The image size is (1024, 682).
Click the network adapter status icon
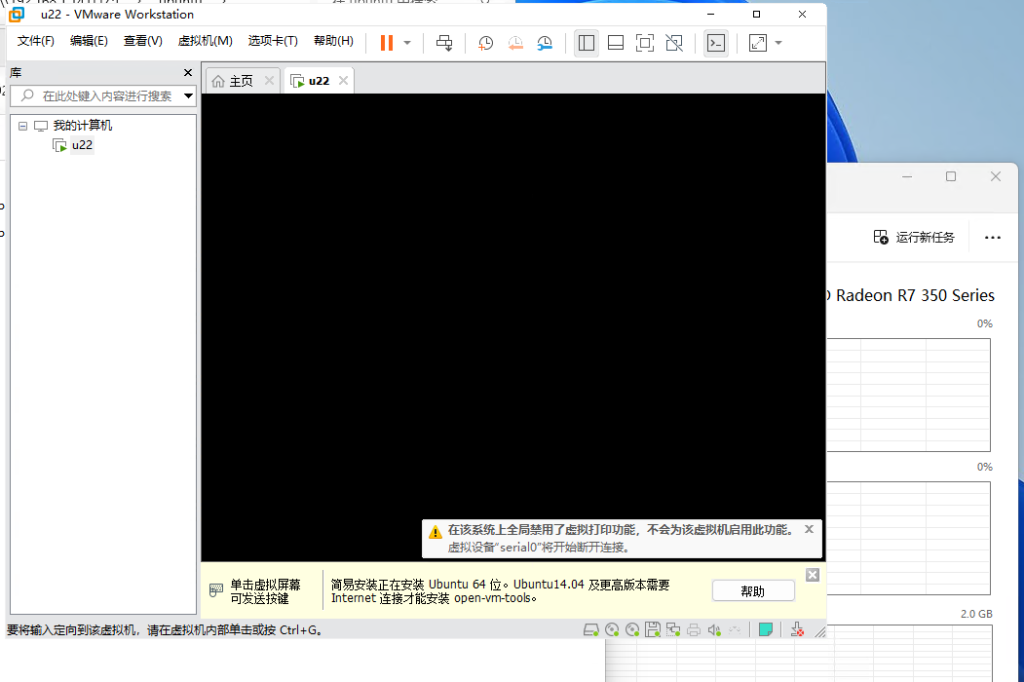tap(673, 630)
